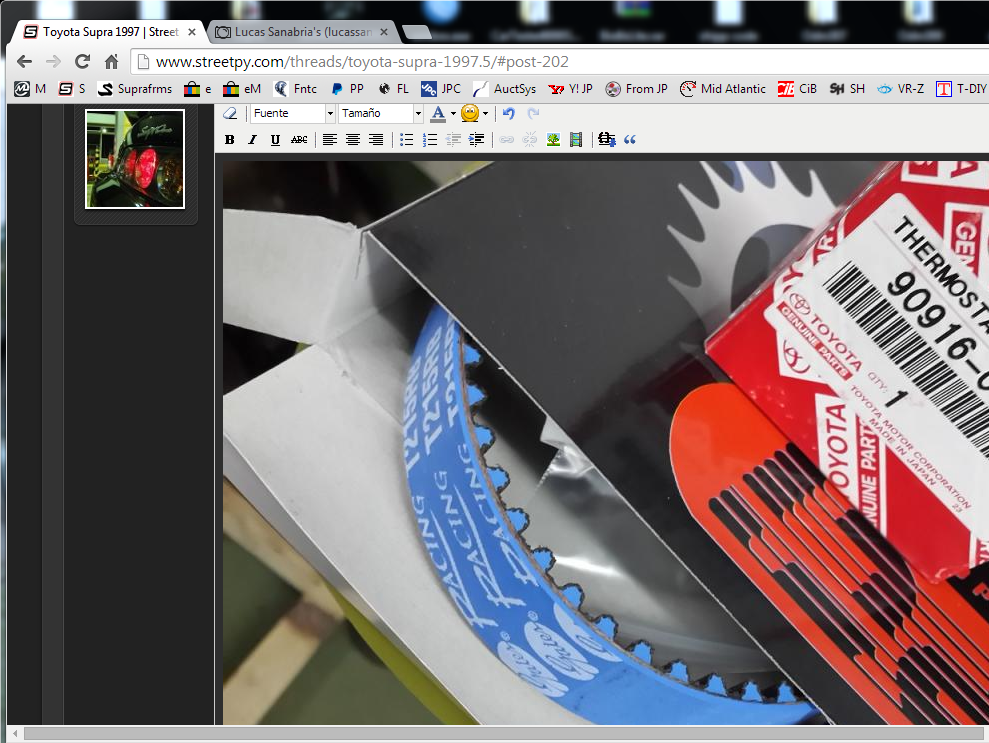Click the horizontal scrollbar left arrow
989x743 pixels.
click(15, 734)
